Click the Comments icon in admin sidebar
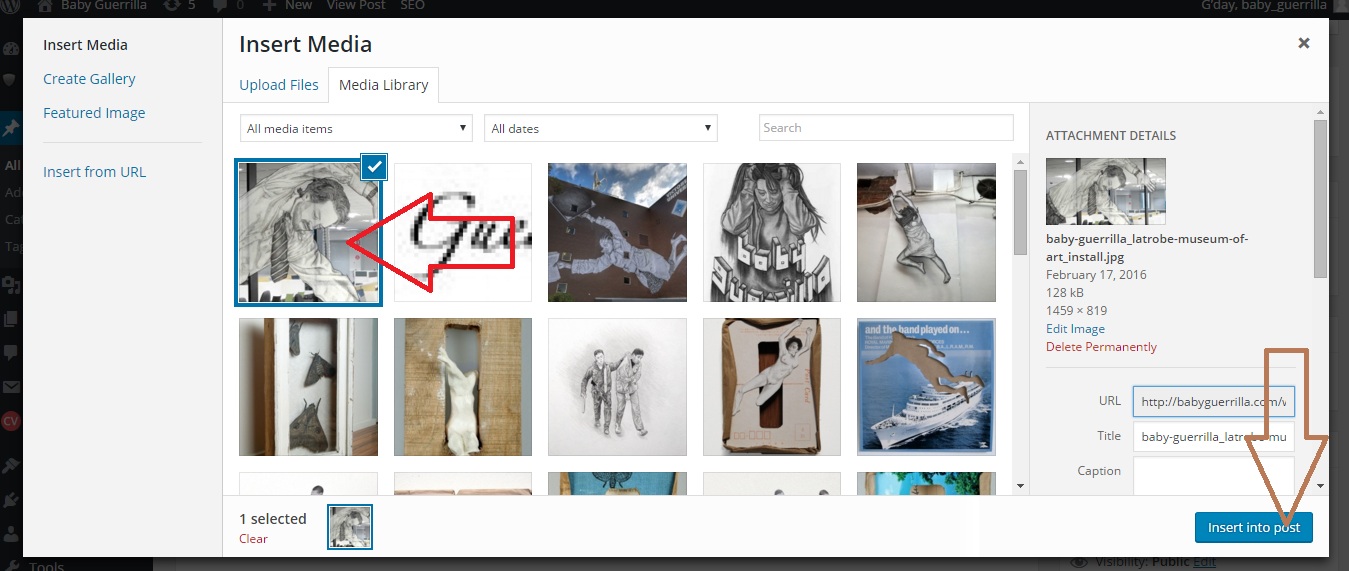1349x571 pixels. [11, 352]
